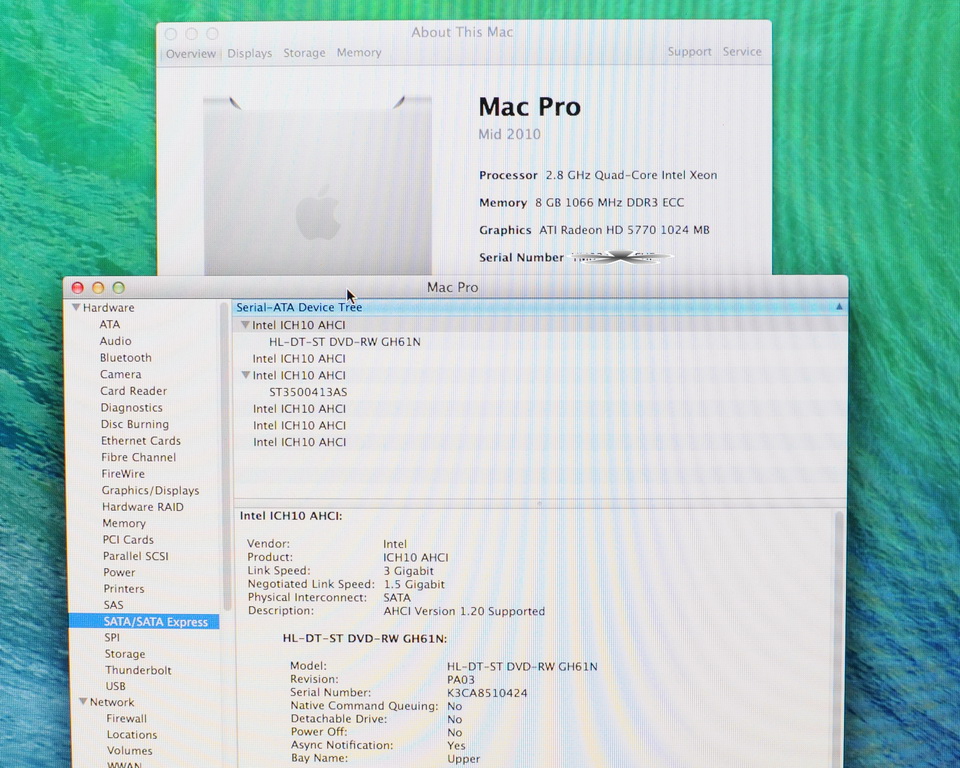
Task: Select Locations under Network
Action: click(x=132, y=735)
